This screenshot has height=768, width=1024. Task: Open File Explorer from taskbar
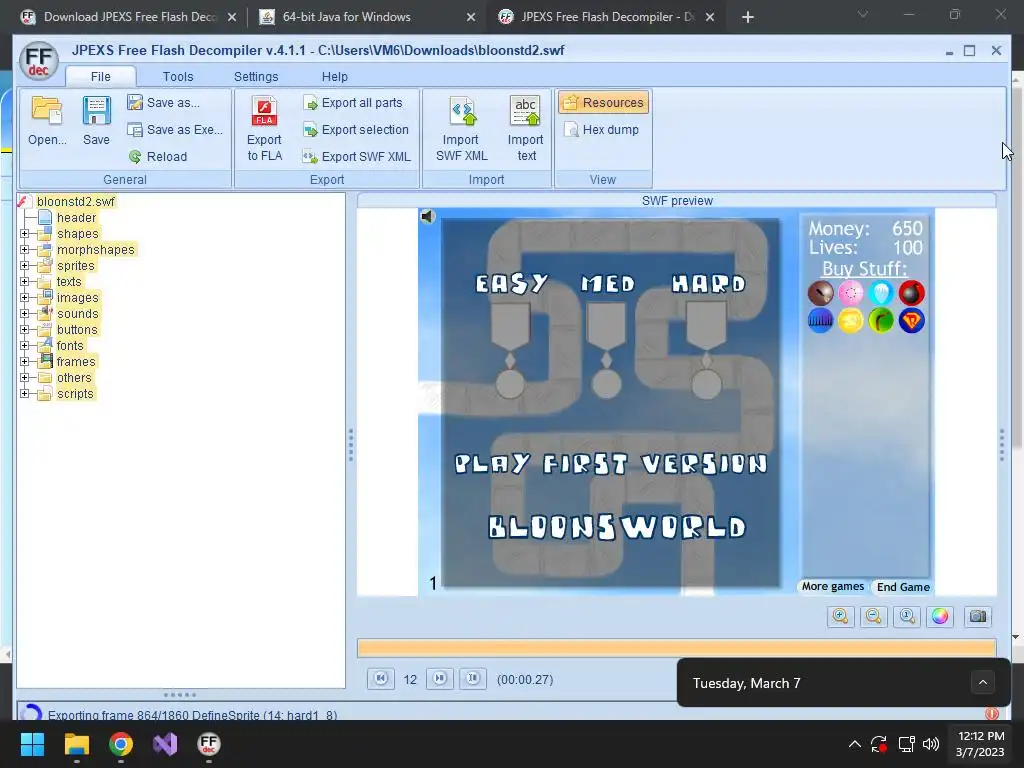[76, 744]
